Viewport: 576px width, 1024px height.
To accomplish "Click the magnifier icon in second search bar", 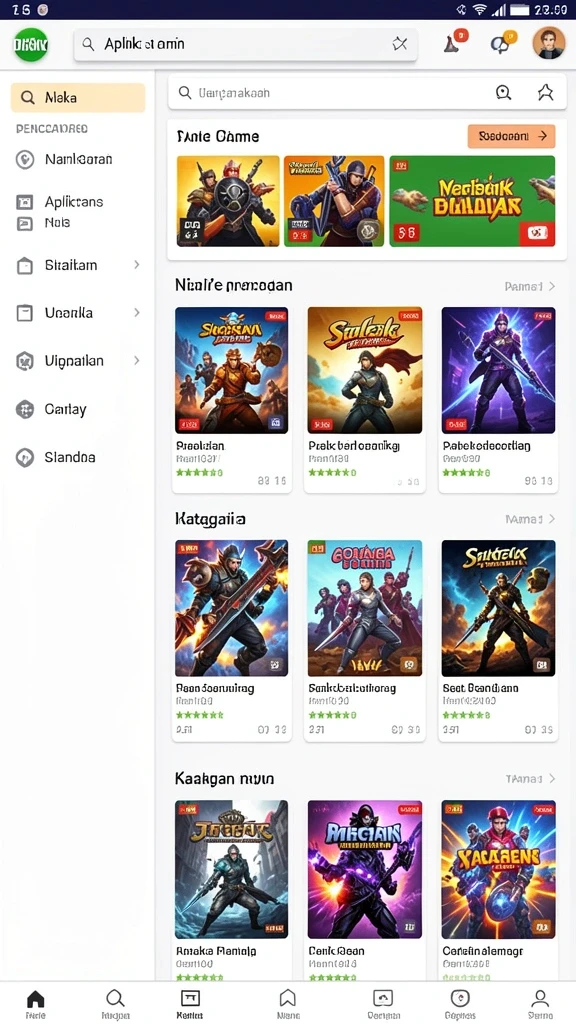I will coord(185,93).
